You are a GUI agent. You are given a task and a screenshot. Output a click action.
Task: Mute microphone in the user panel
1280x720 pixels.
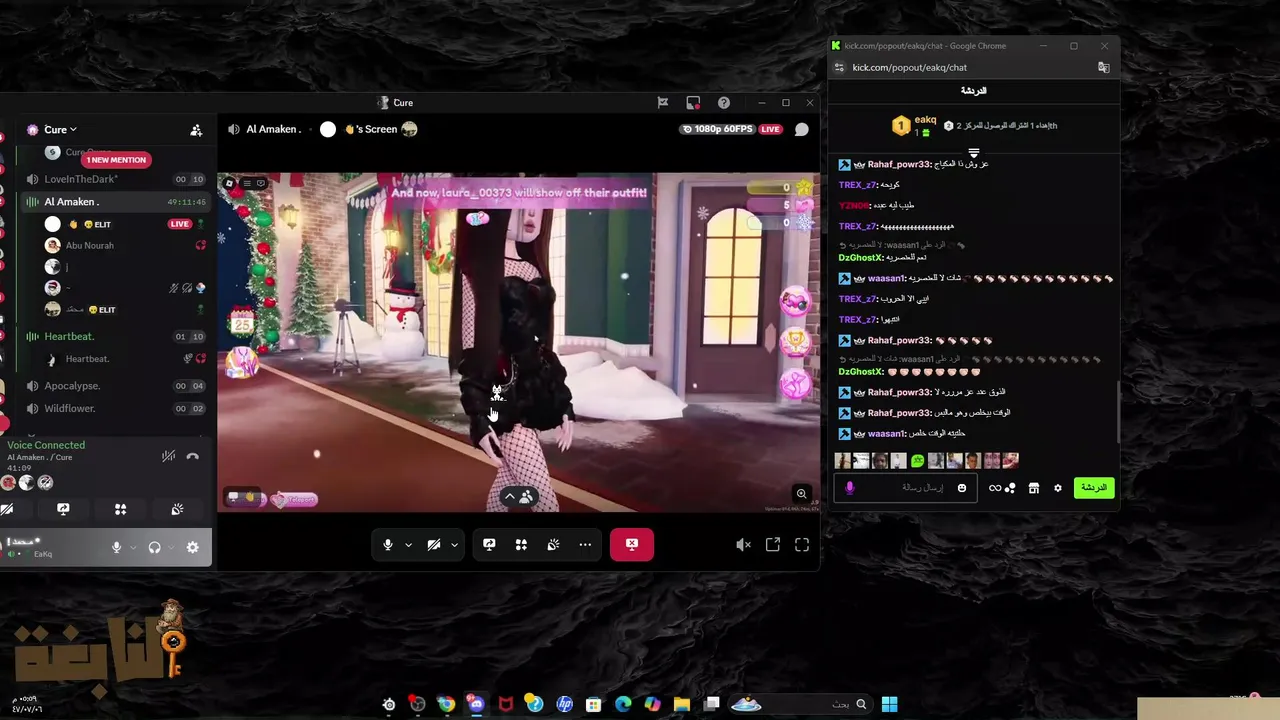point(116,547)
